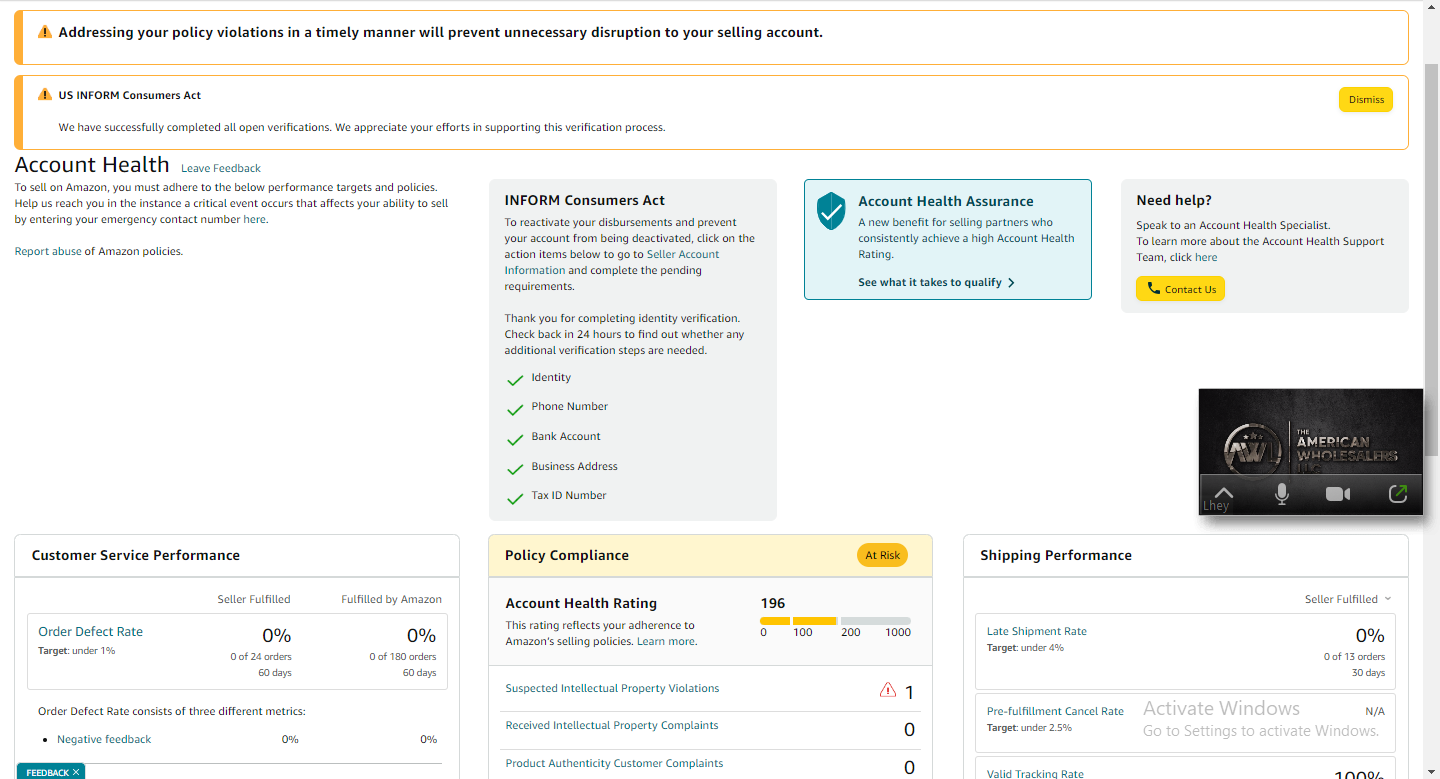Image resolution: width=1440 pixels, height=779 pixels.
Task: Click the Contact Us button
Action: pos(1180,289)
